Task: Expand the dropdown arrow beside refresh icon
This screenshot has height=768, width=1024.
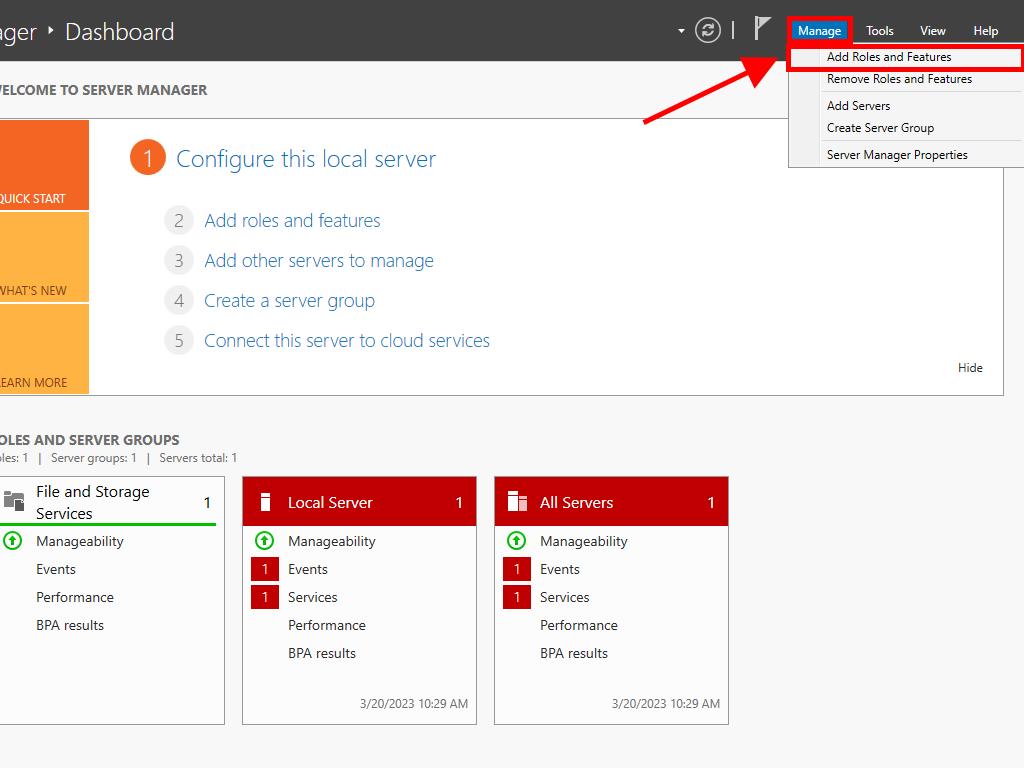Action: point(681,31)
